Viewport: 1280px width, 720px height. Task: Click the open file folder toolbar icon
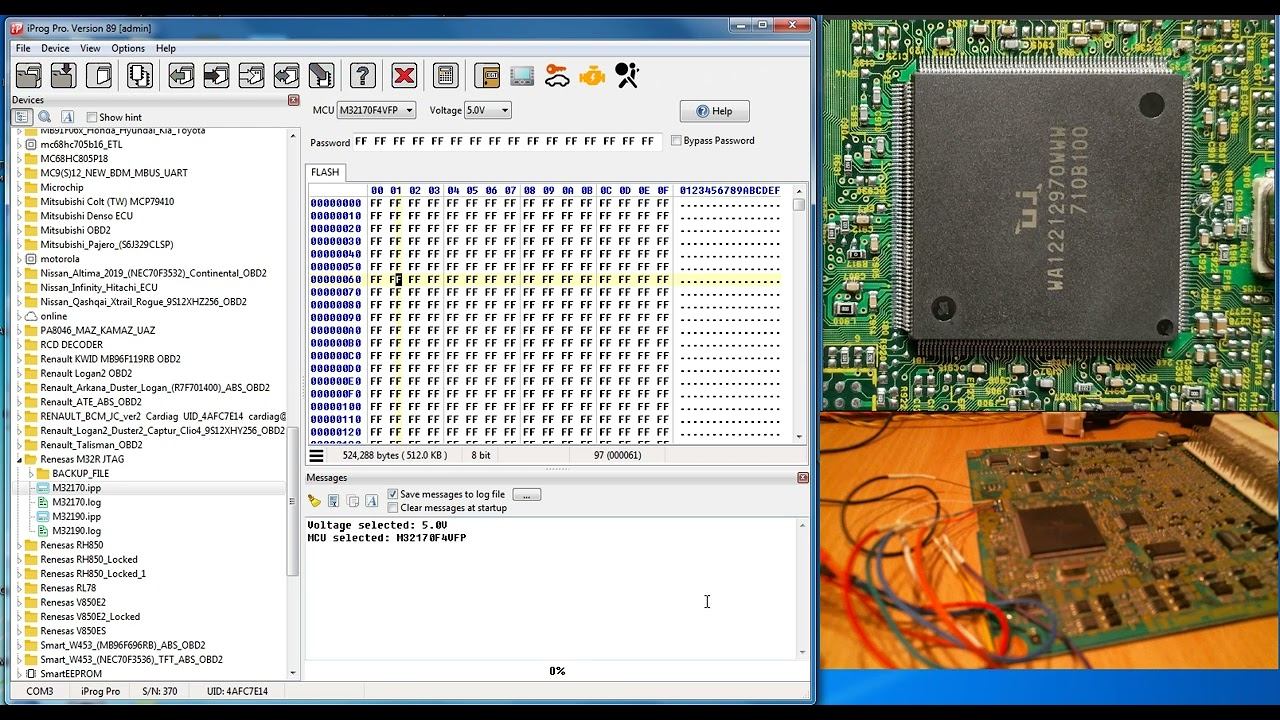point(29,75)
